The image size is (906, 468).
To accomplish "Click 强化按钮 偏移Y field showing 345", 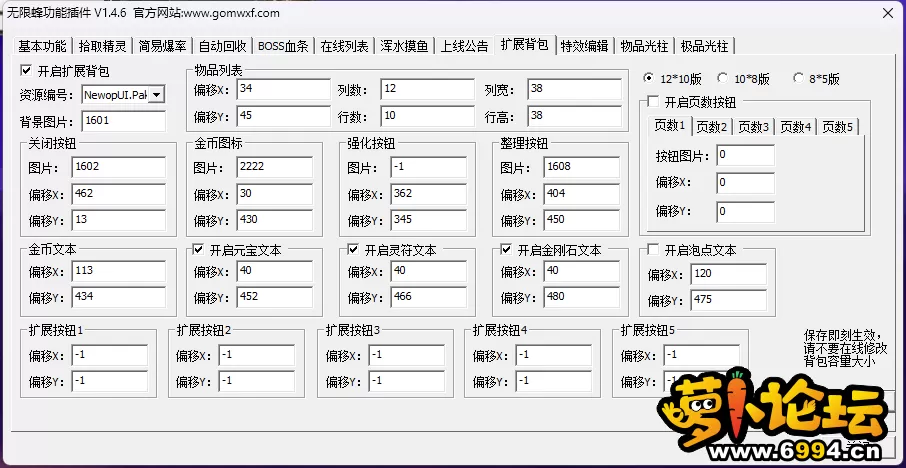I will [428, 220].
